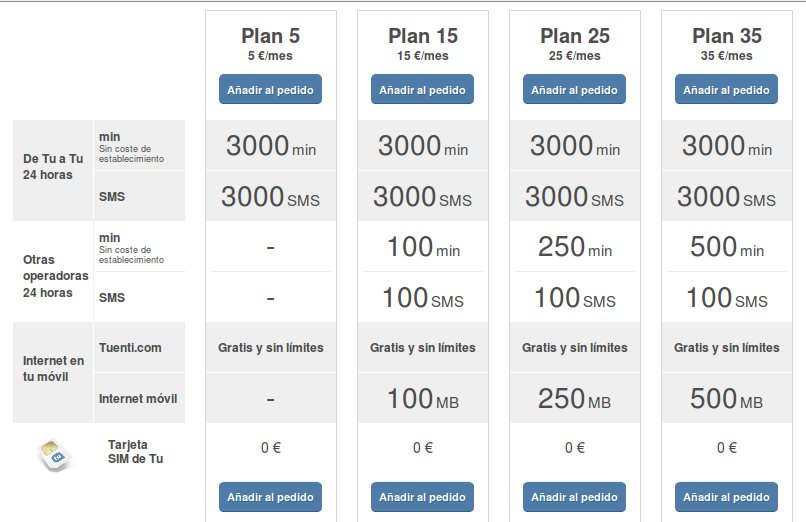Select the Plan 15 column heading
This screenshot has width=806, height=522.
click(x=423, y=36)
